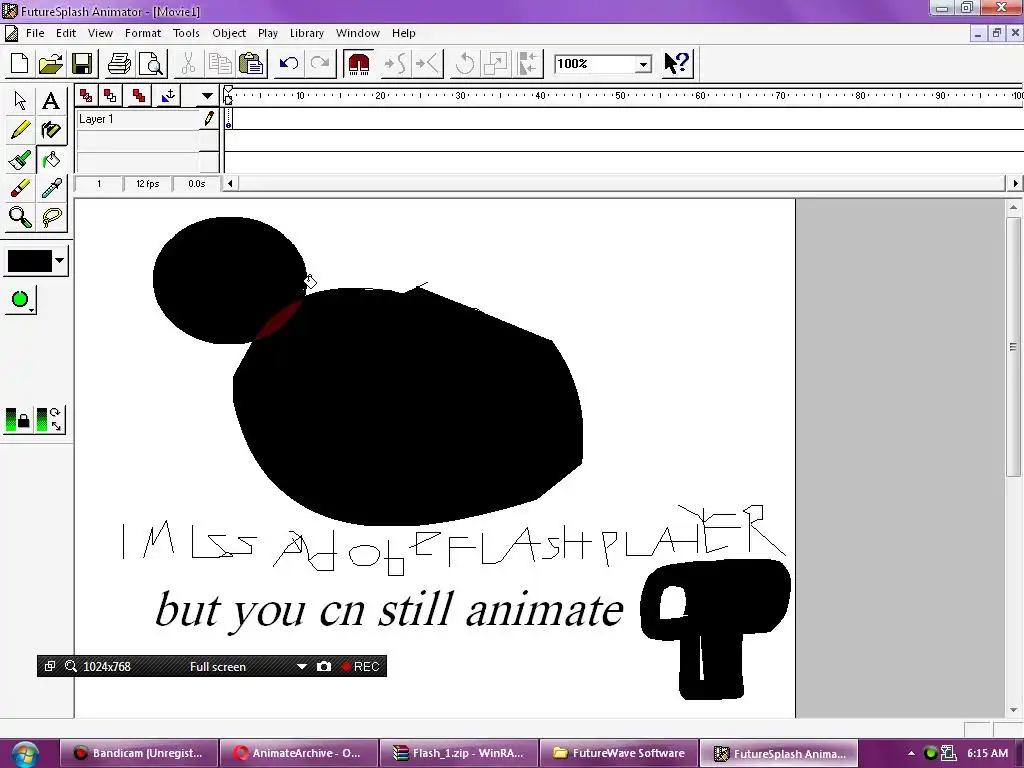Viewport: 1024px width, 768px height.
Task: Click the Rotate toolbar icon
Action: pos(464,63)
